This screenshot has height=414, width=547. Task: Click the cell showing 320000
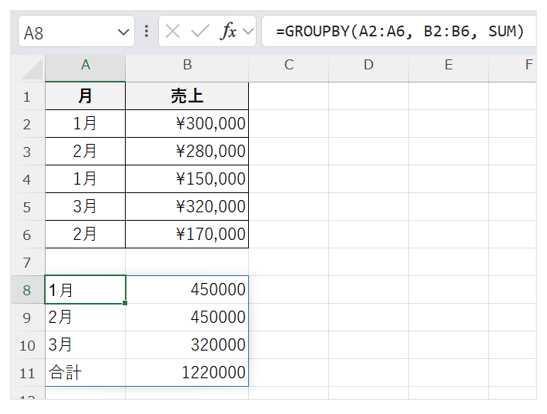[x=187, y=345]
